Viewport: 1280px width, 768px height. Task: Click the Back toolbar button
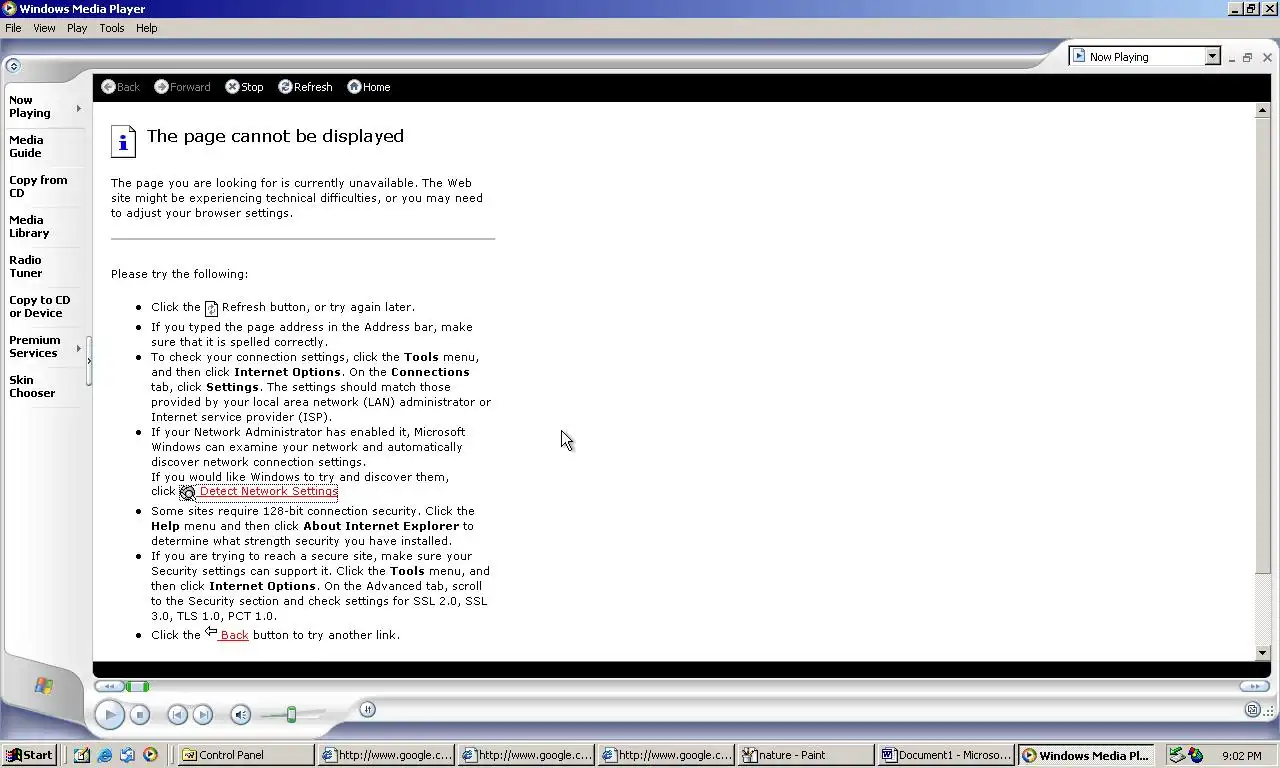121,87
